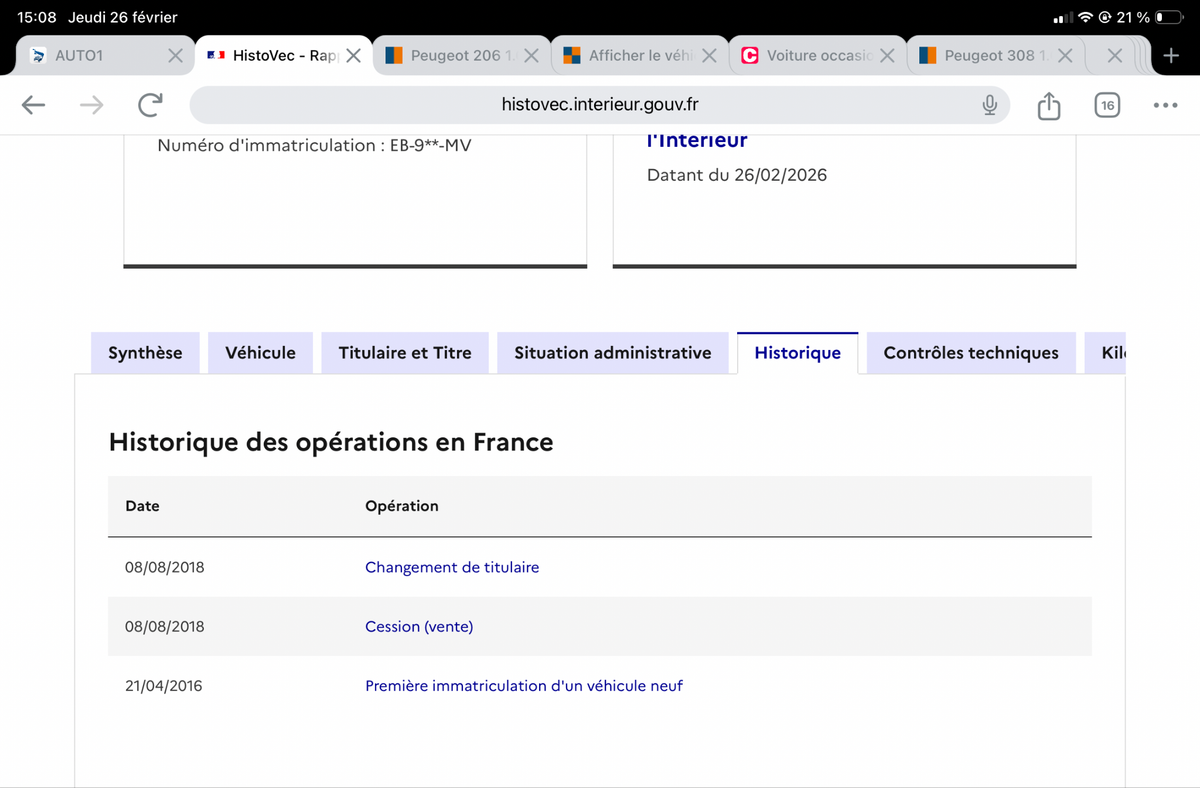Screen dimensions: 1200x788
Task: Tap the Safari back arrow
Action: (33, 105)
